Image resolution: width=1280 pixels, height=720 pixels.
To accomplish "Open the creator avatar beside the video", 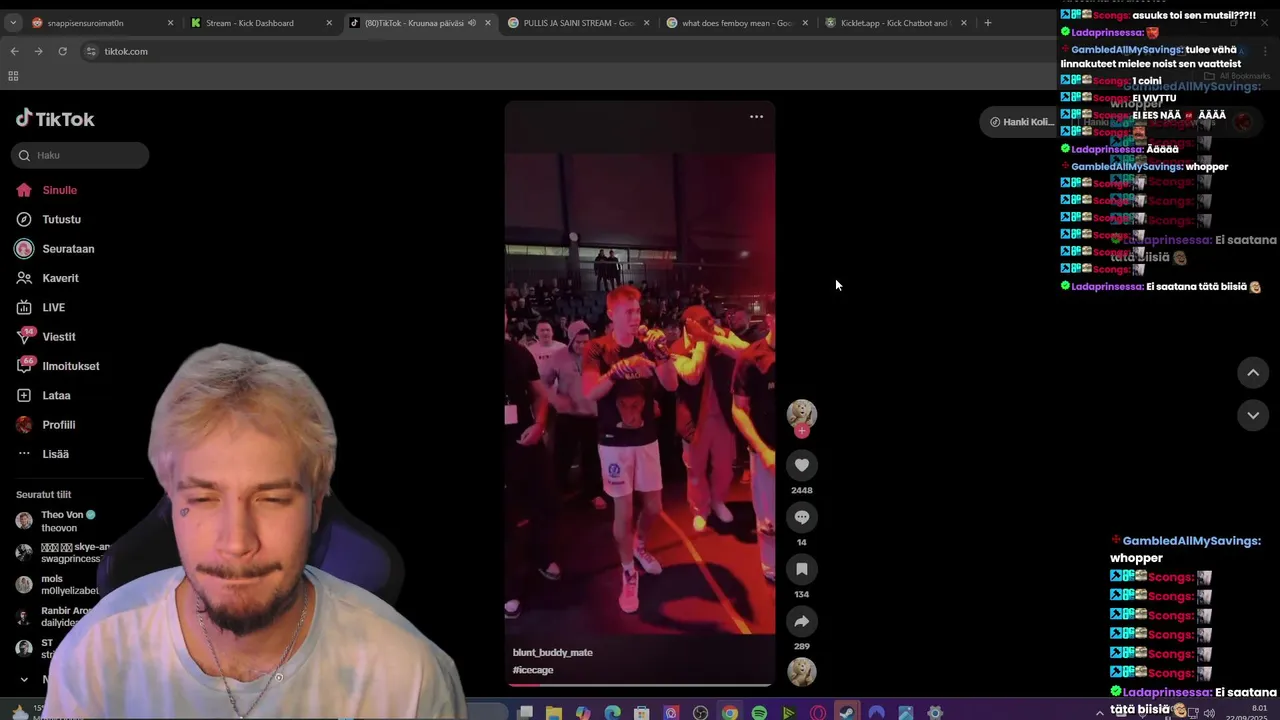I will [801, 413].
